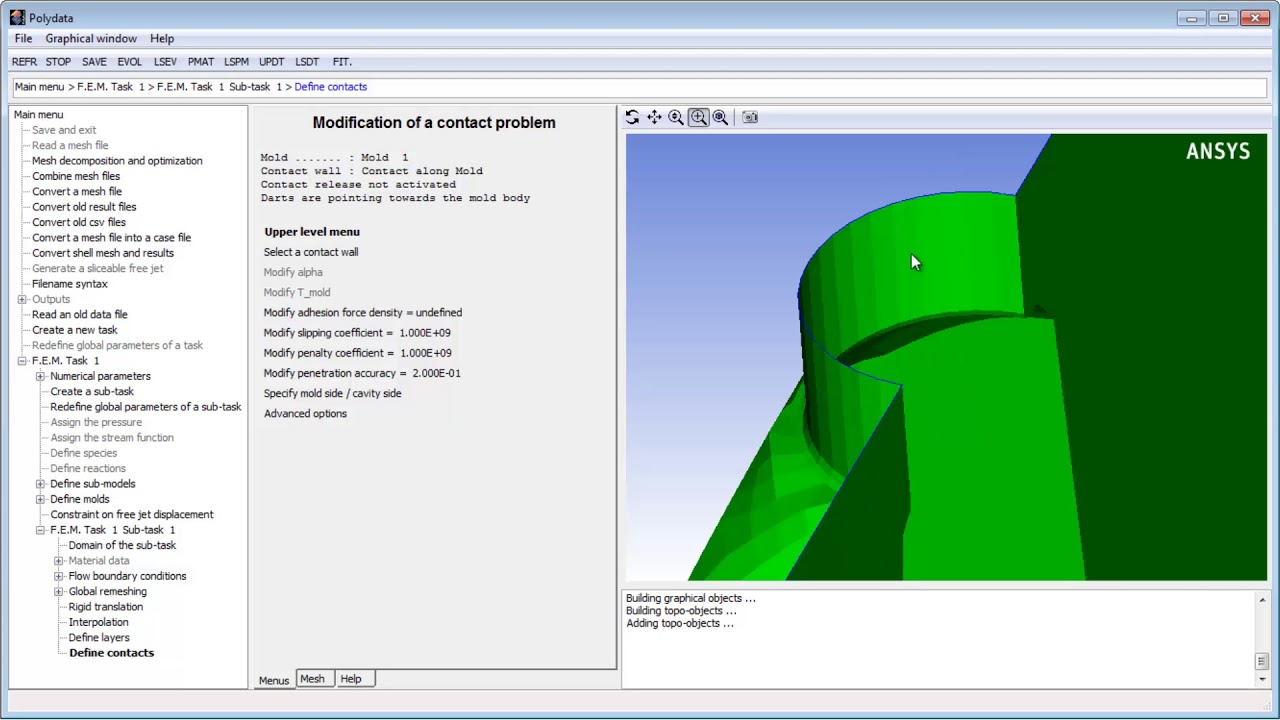Select Filename syntax

(x=70, y=284)
